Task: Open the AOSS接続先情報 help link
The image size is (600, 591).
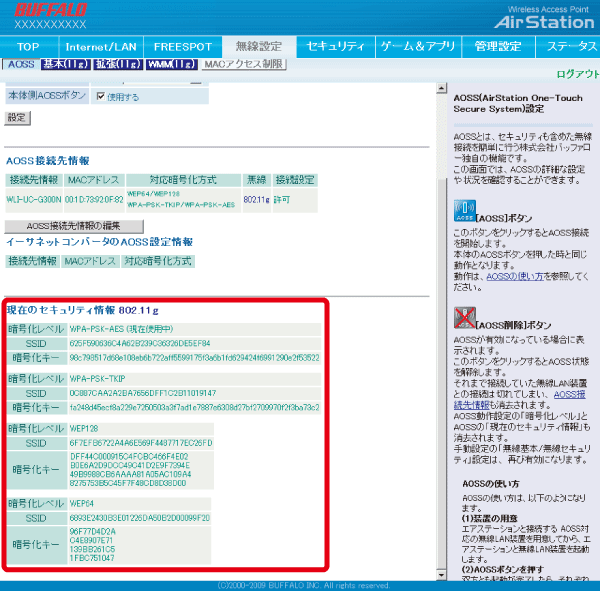Action: click(520, 400)
